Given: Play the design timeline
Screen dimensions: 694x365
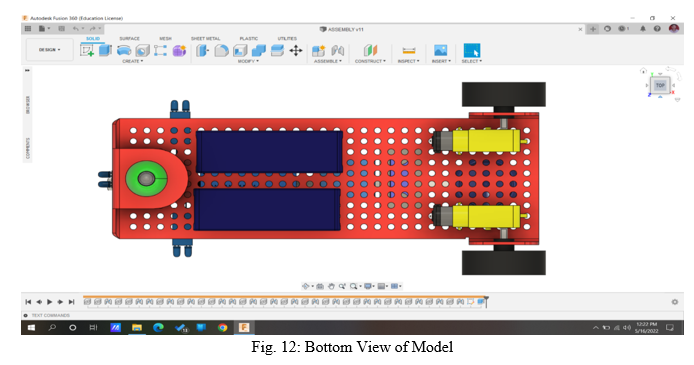Looking at the screenshot, I should coord(50,302).
